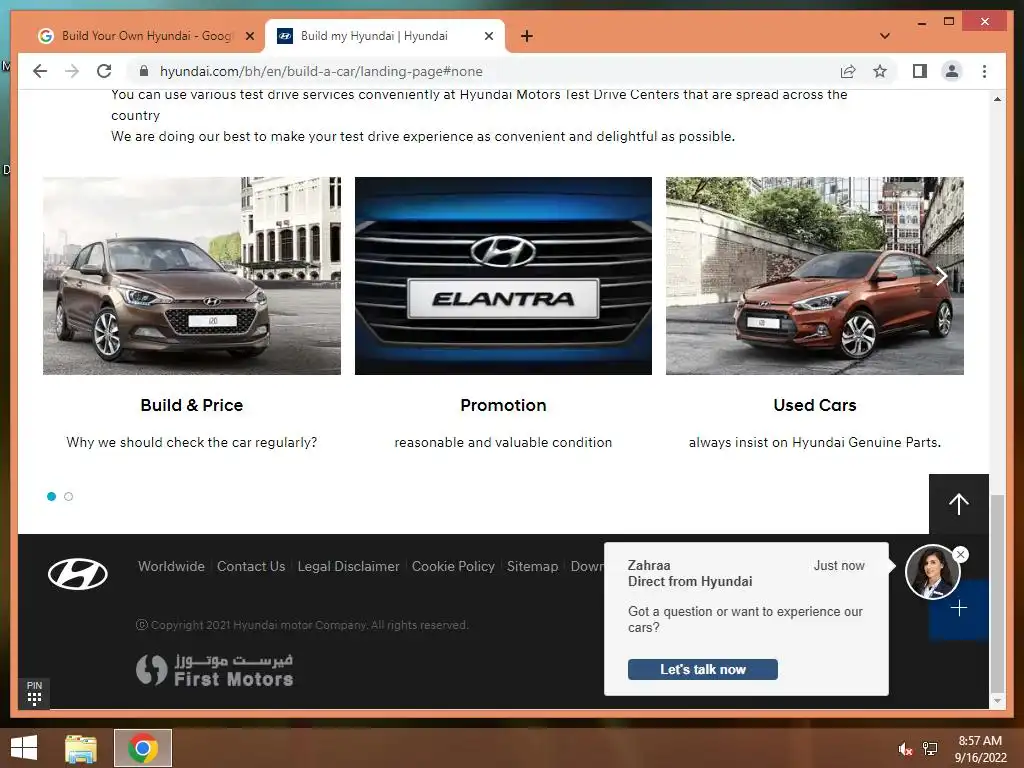Click the scrollbar up arrow

coord(997,99)
